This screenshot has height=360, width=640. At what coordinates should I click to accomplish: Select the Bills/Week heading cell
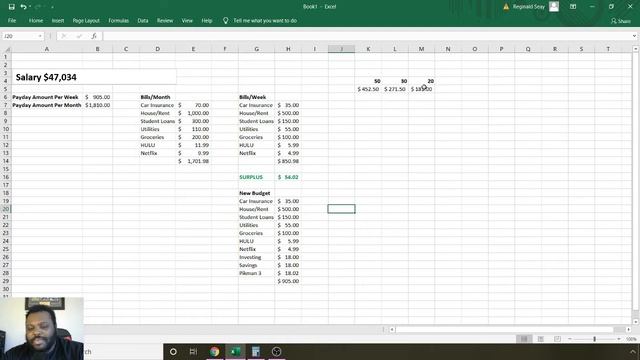pyautogui.click(x=256, y=97)
